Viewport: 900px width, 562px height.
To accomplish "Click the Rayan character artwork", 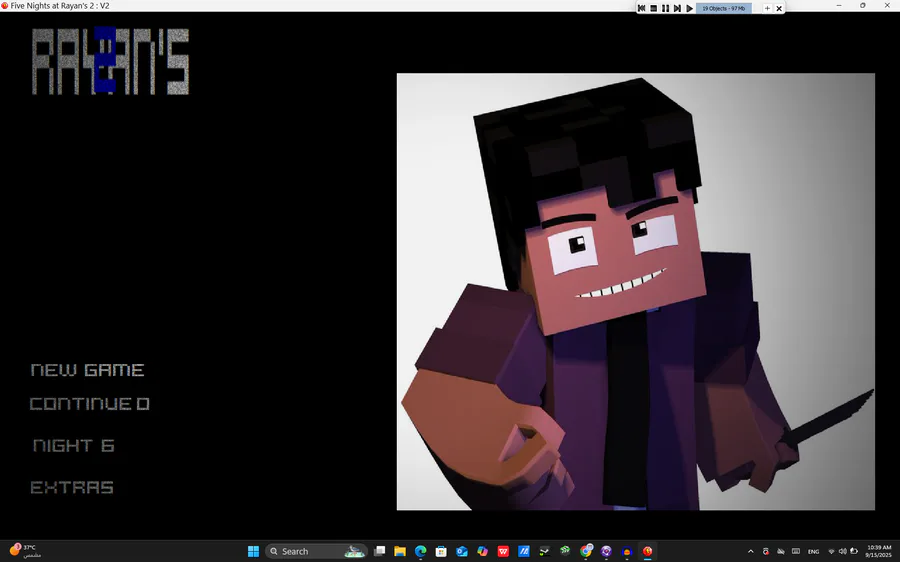I will [x=635, y=291].
